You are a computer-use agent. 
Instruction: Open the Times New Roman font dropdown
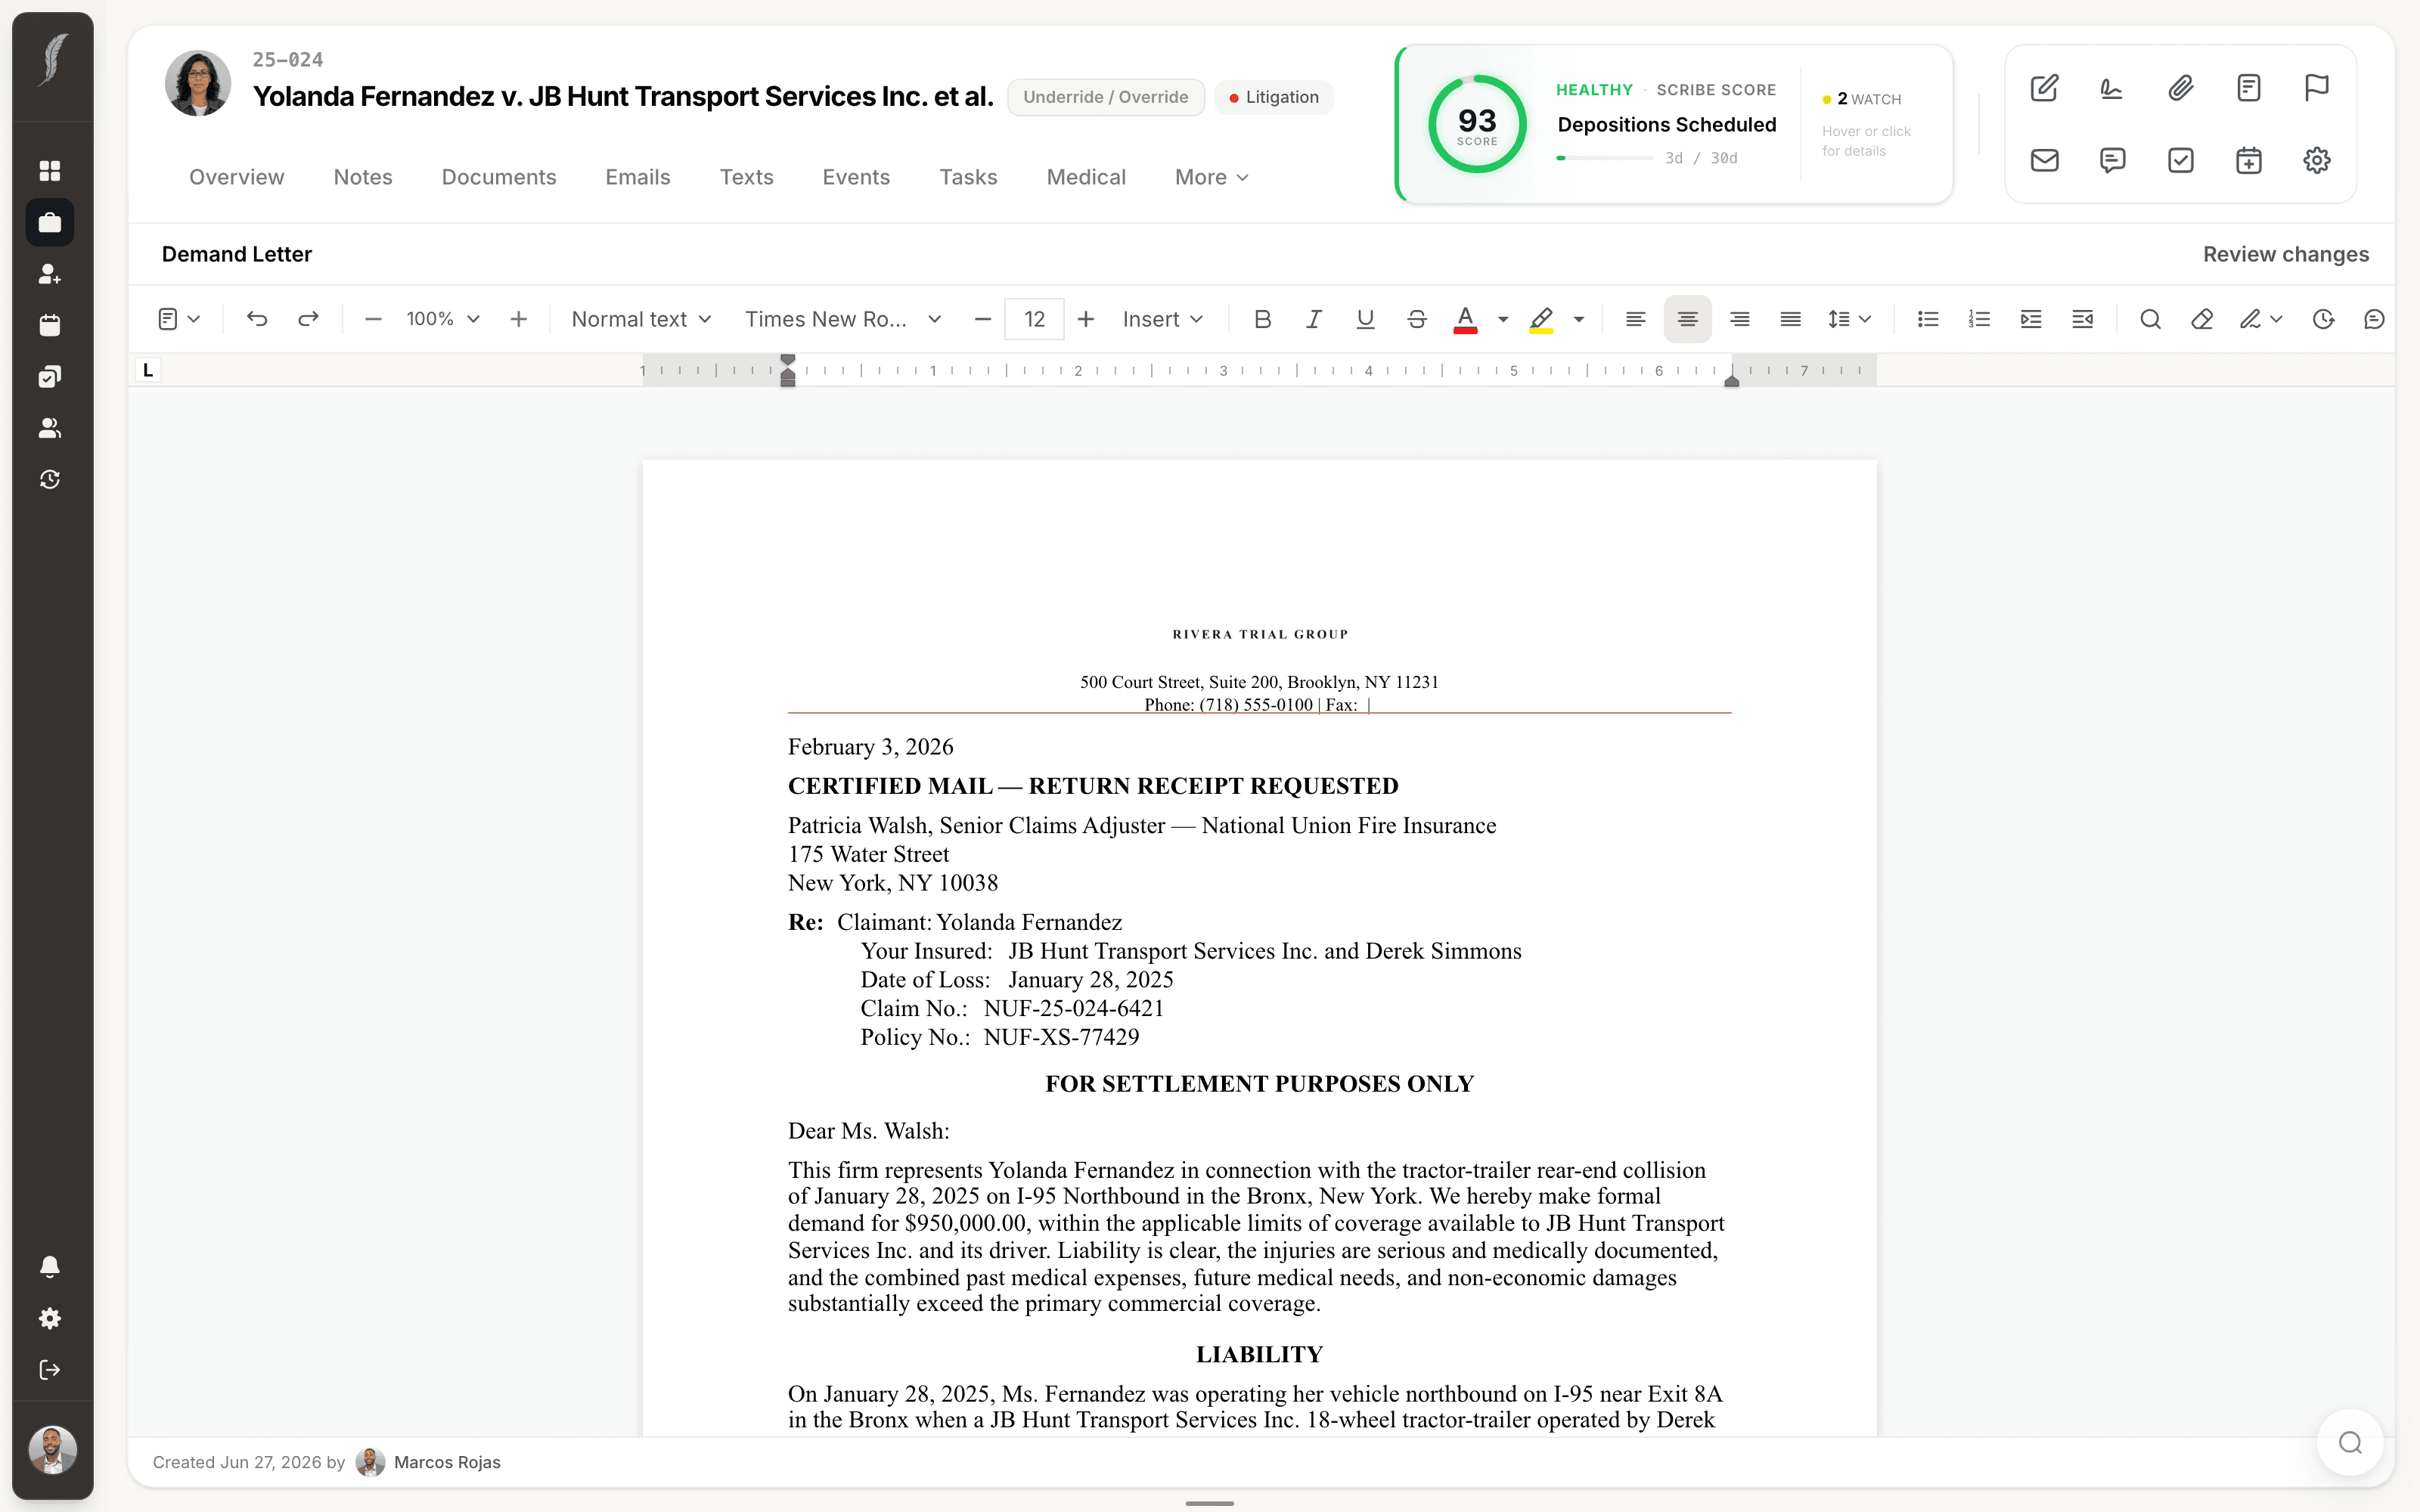843,319
